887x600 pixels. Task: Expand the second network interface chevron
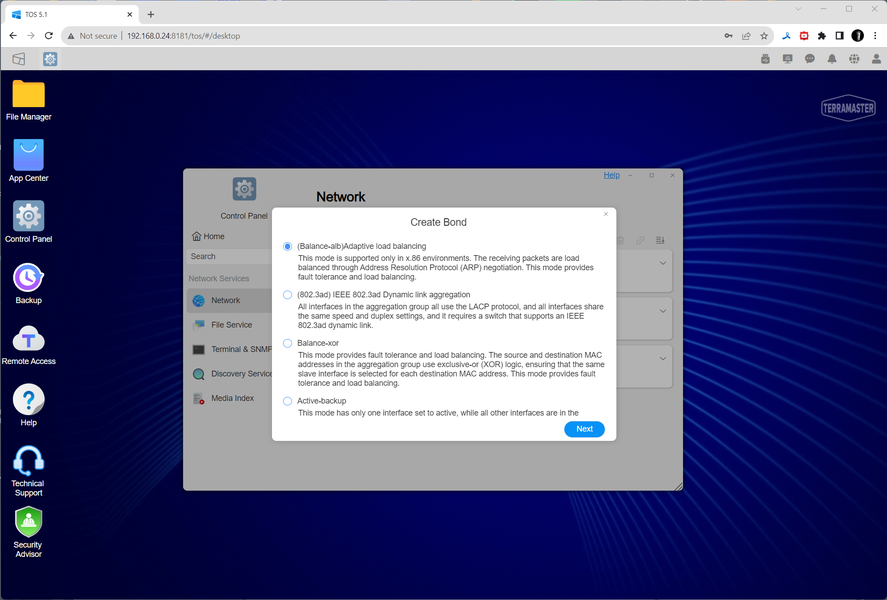pyautogui.click(x=662, y=311)
